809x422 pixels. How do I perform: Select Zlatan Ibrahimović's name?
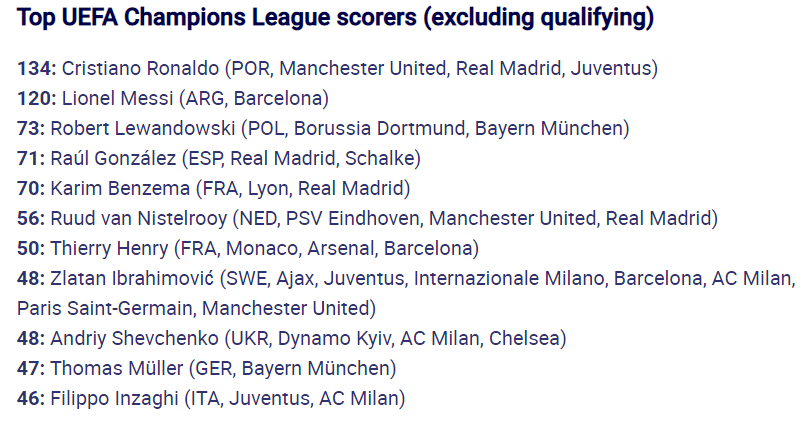pyautogui.click(x=132, y=279)
